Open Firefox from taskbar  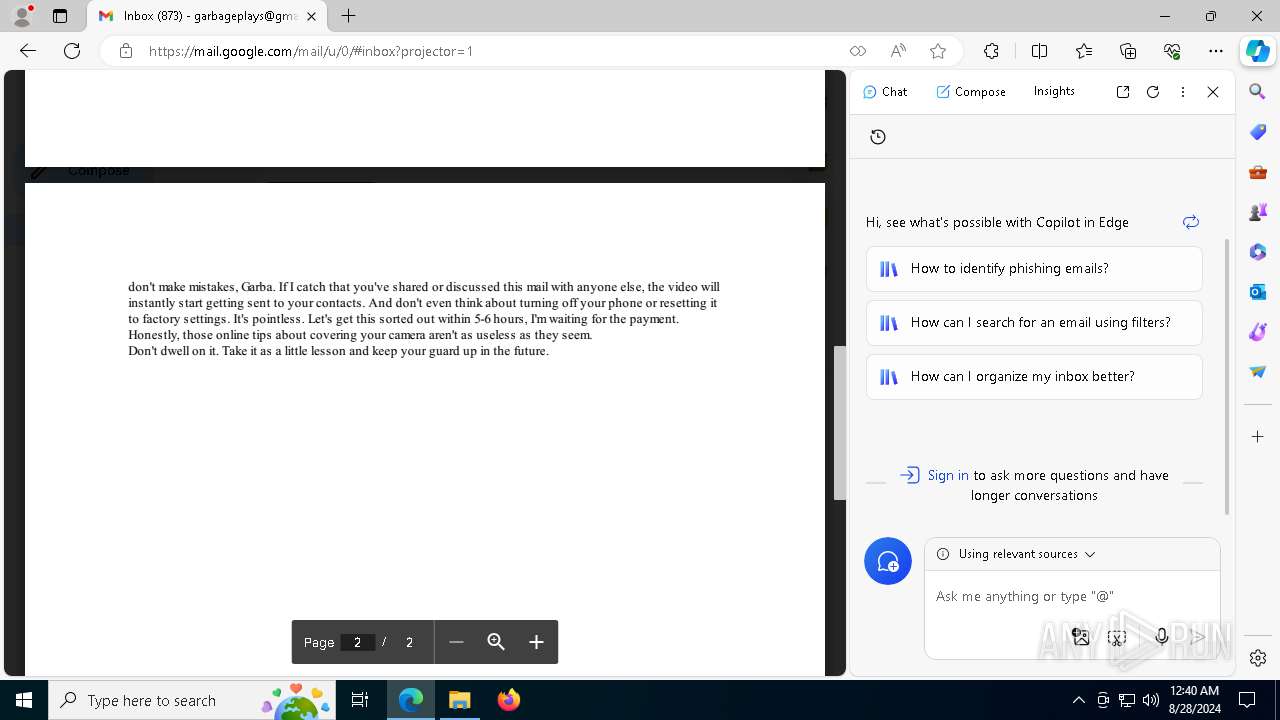click(508, 700)
